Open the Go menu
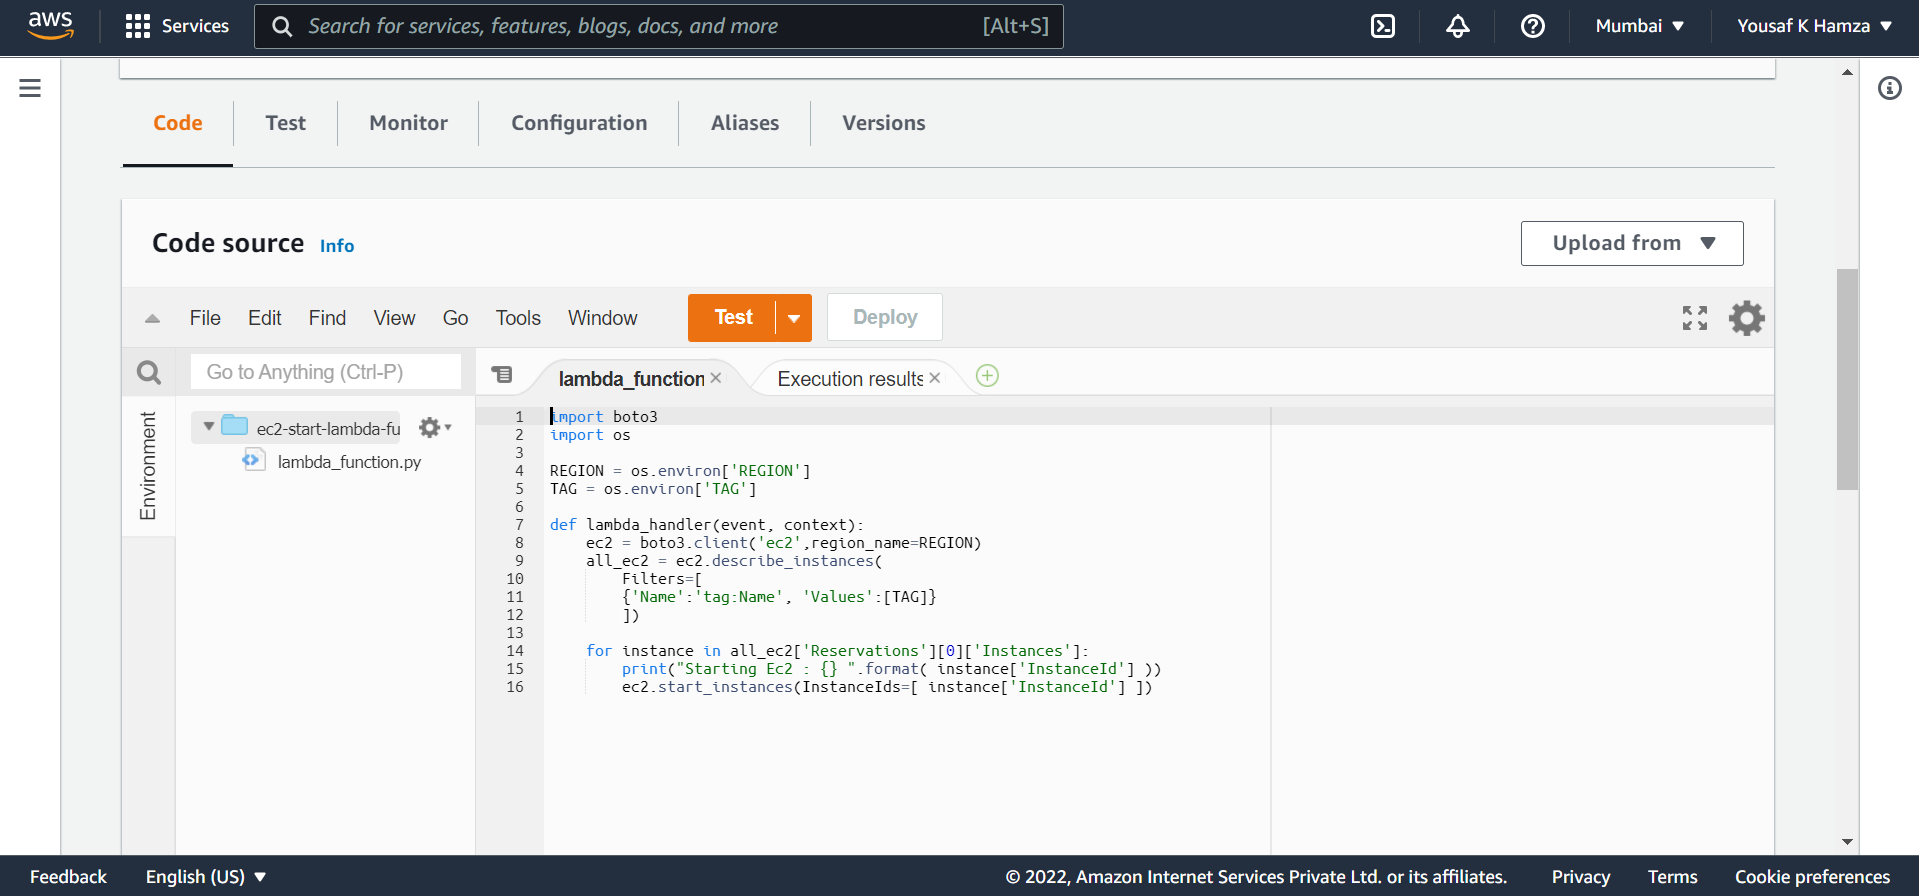1919x896 pixels. (455, 318)
